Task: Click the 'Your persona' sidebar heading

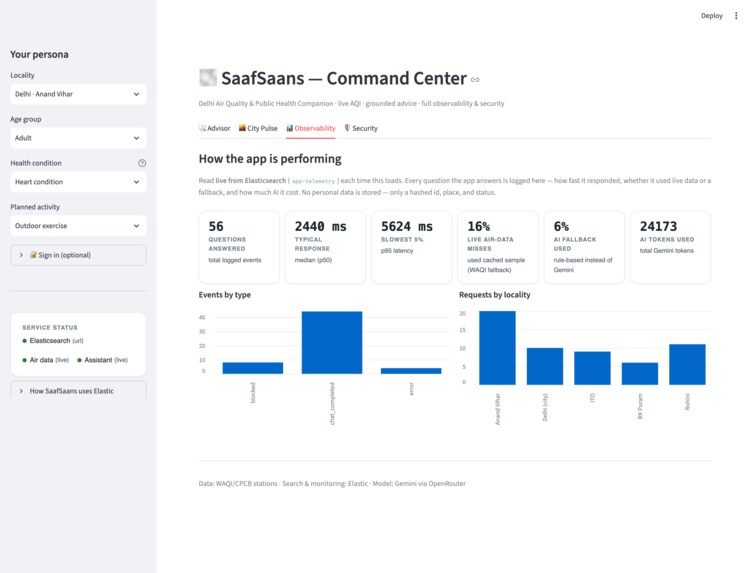Action: [39, 55]
